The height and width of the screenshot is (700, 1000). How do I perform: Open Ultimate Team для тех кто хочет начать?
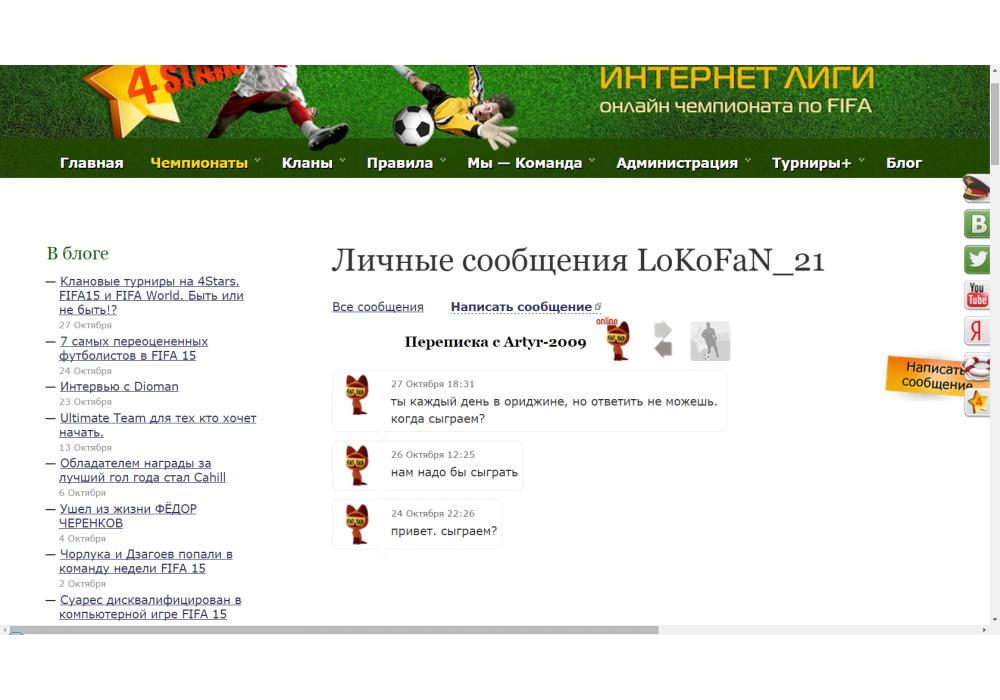coord(158,425)
